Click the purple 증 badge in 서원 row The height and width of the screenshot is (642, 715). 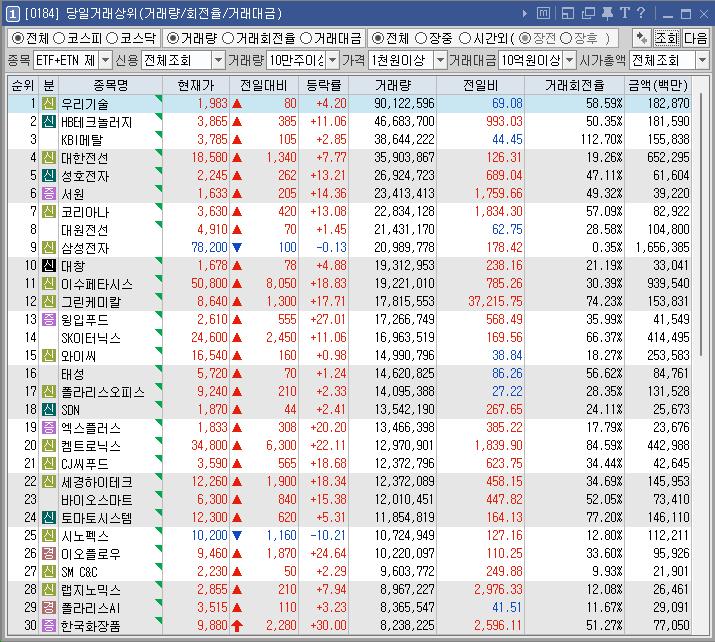click(x=49, y=193)
